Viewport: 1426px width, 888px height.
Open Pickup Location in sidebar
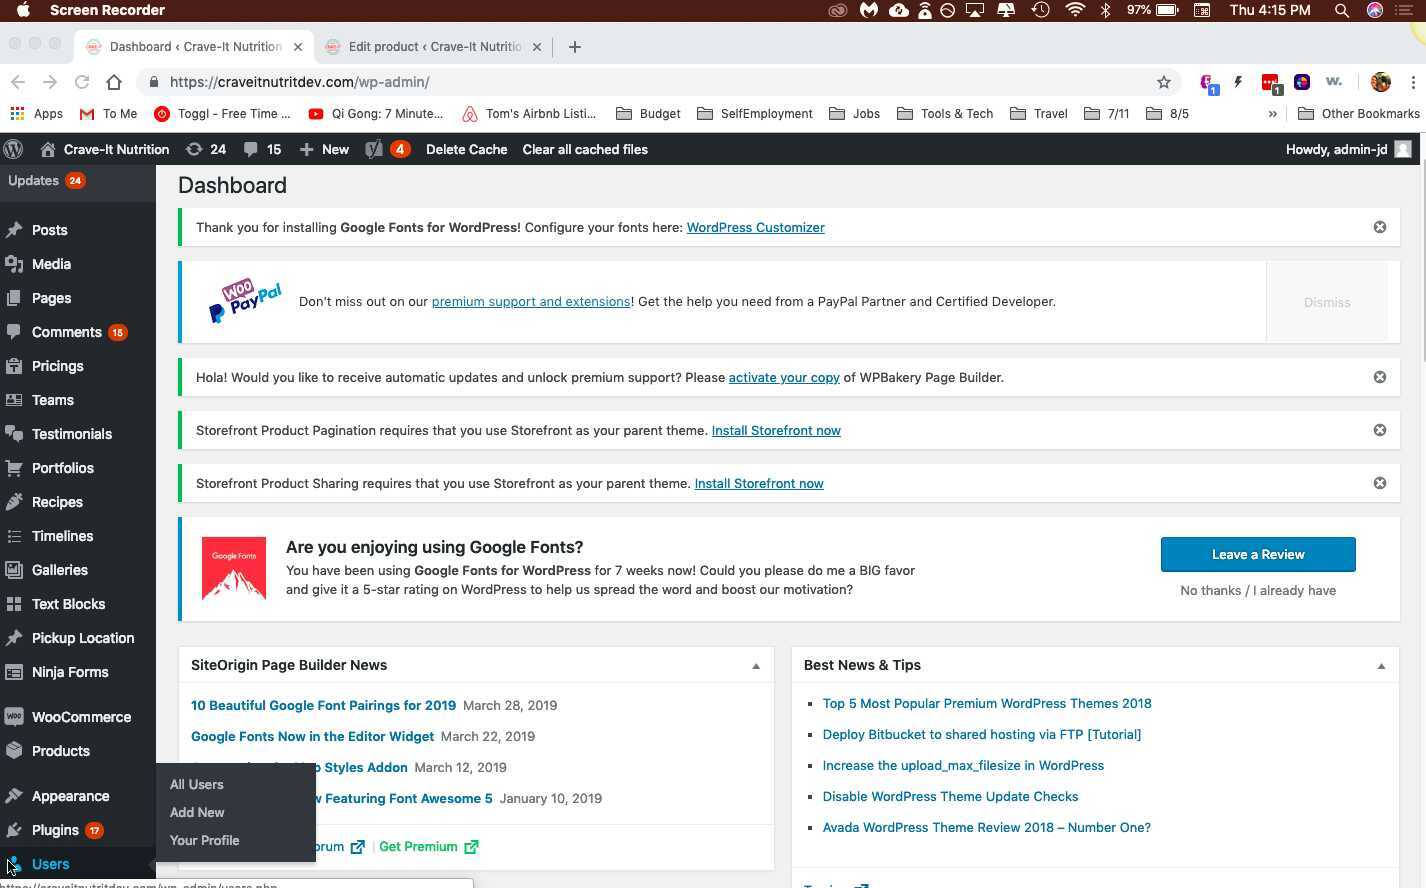(83, 638)
